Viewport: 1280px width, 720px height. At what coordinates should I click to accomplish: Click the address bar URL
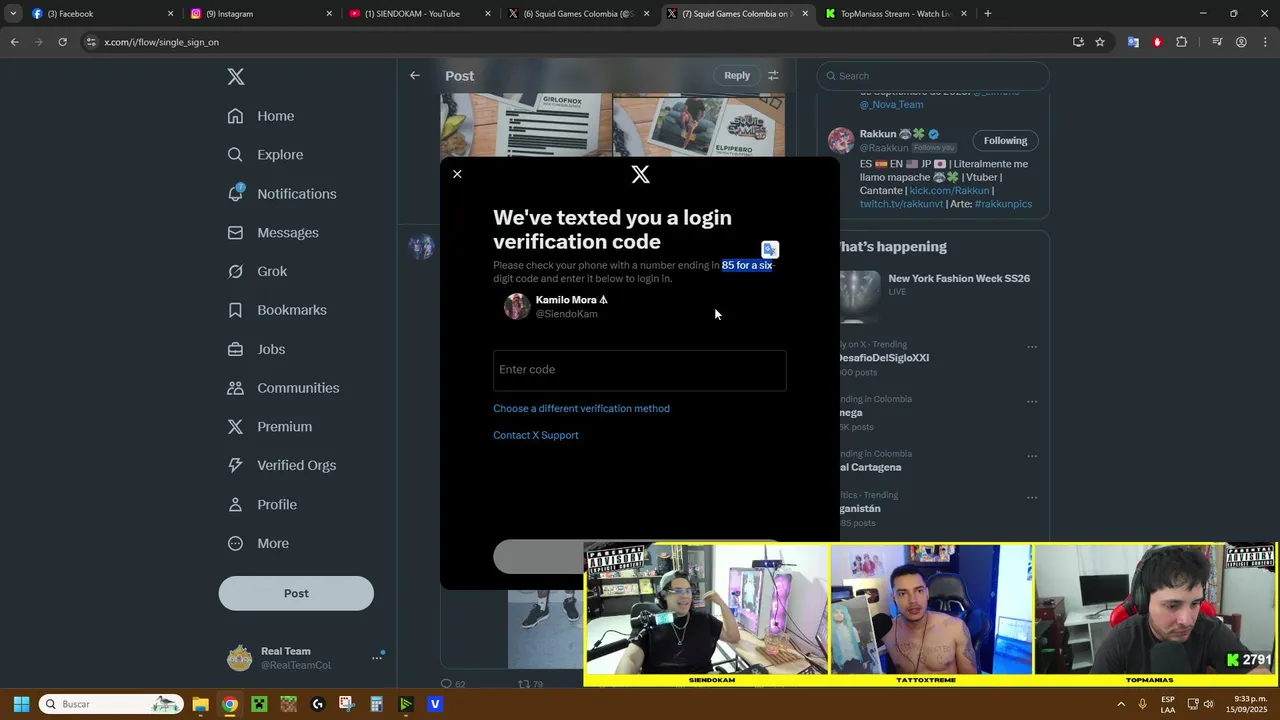point(161,42)
